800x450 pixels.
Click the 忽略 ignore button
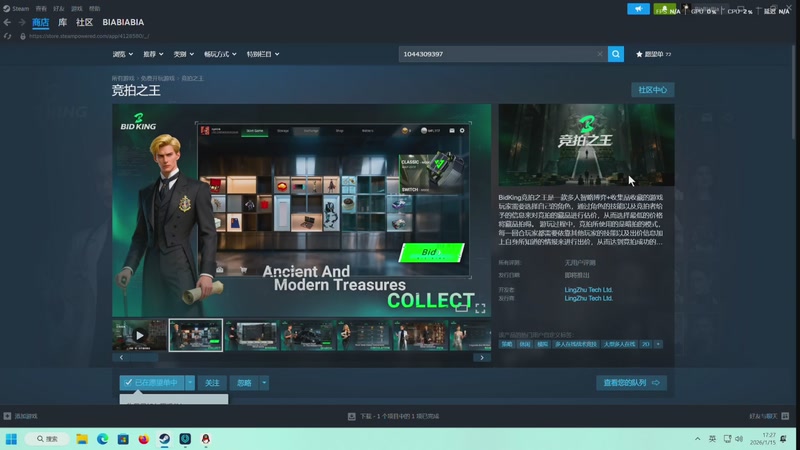244,383
